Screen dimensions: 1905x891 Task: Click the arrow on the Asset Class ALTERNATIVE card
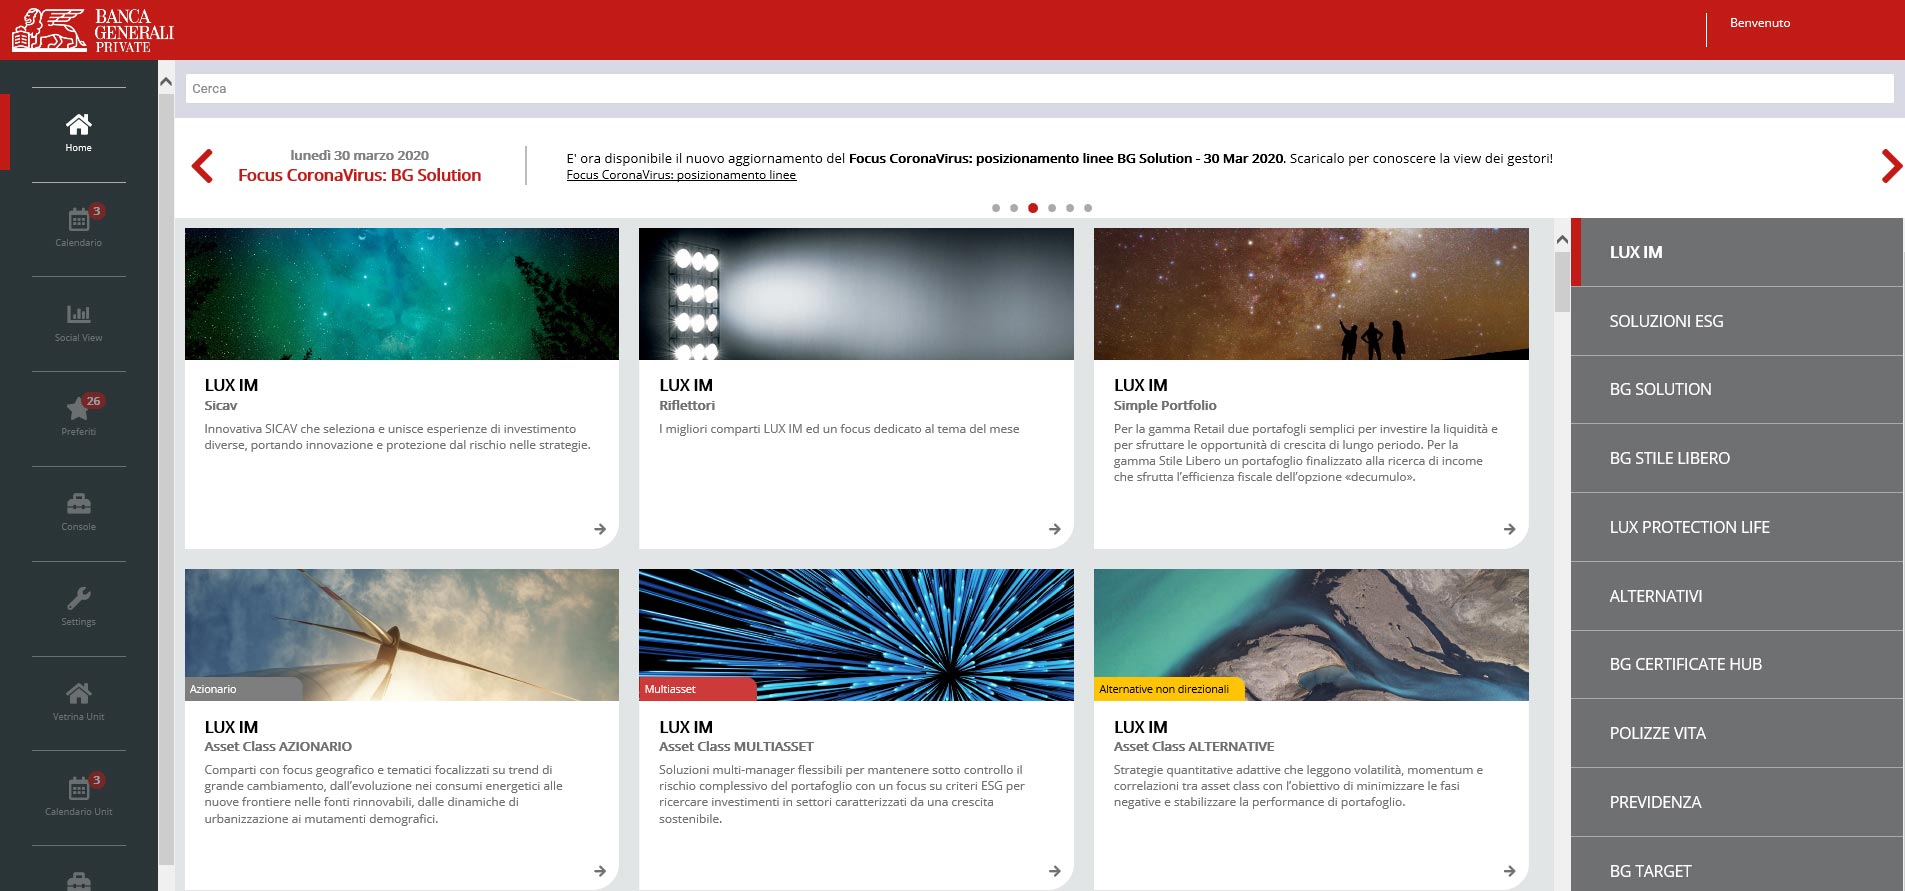(1510, 871)
